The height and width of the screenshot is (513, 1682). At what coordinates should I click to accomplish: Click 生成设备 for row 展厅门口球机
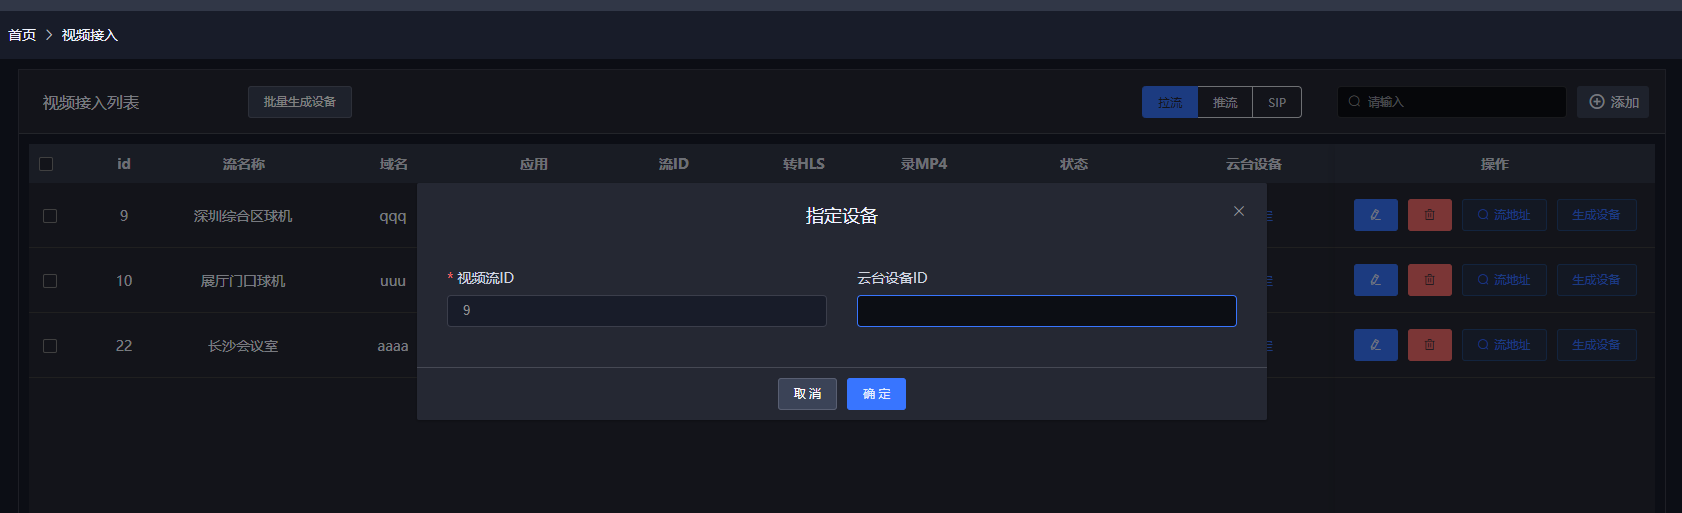(1596, 280)
